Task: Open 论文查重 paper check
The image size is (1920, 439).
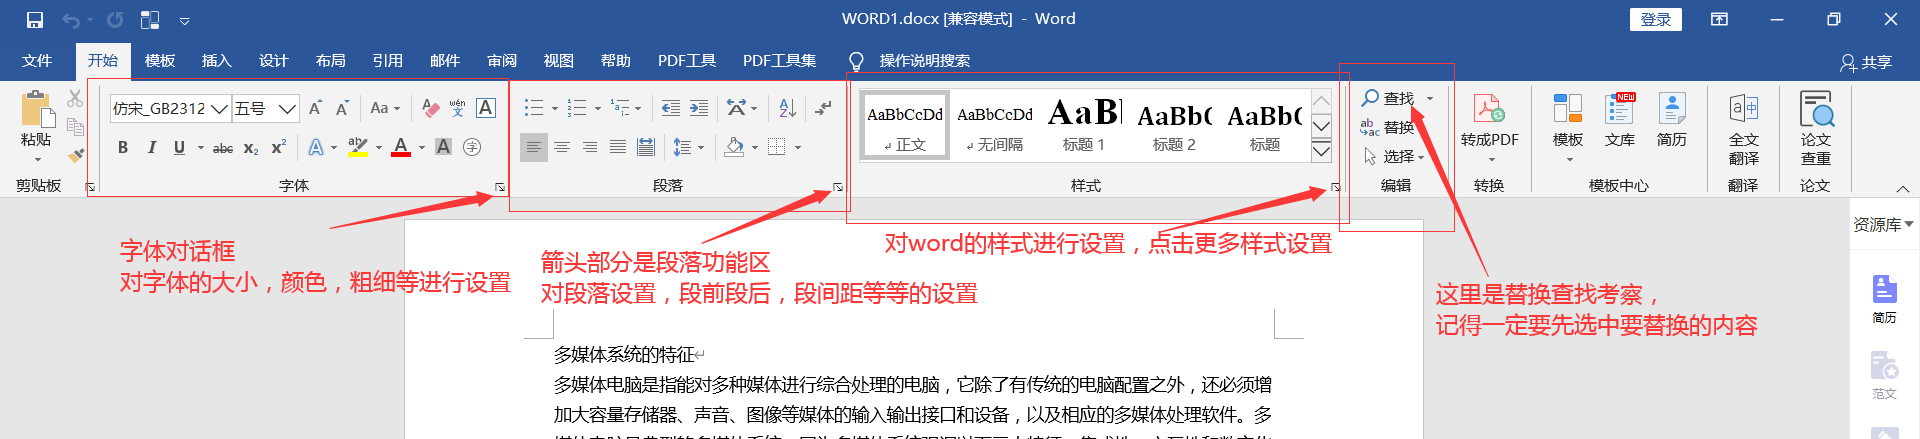Action: (x=1815, y=129)
